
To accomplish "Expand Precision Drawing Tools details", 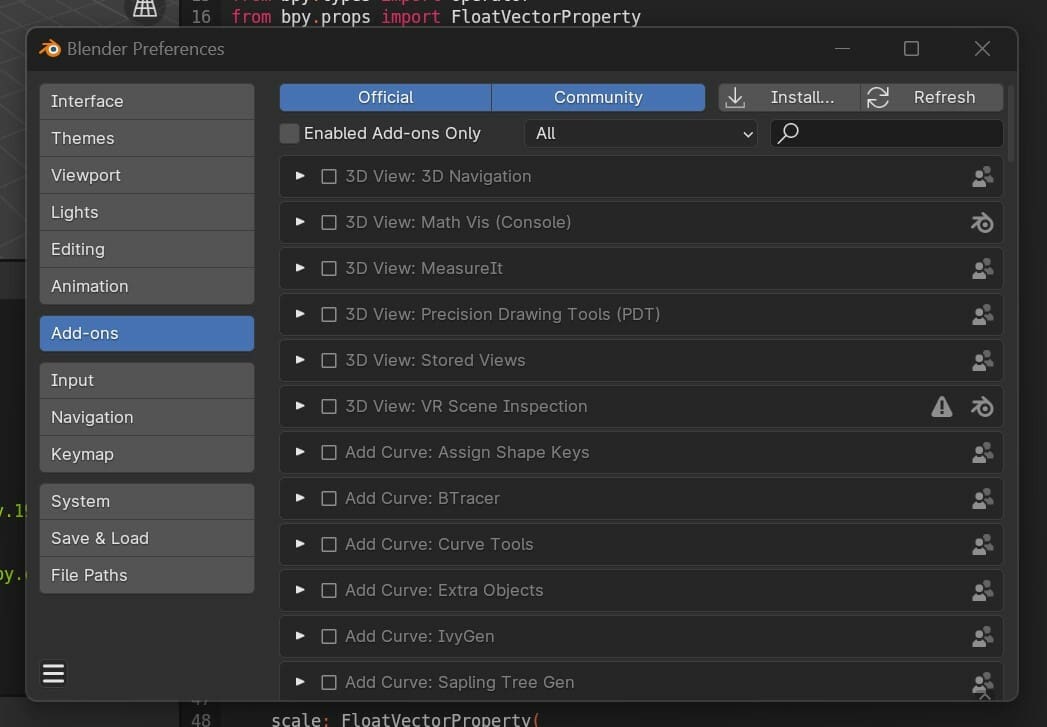I will click(300, 314).
